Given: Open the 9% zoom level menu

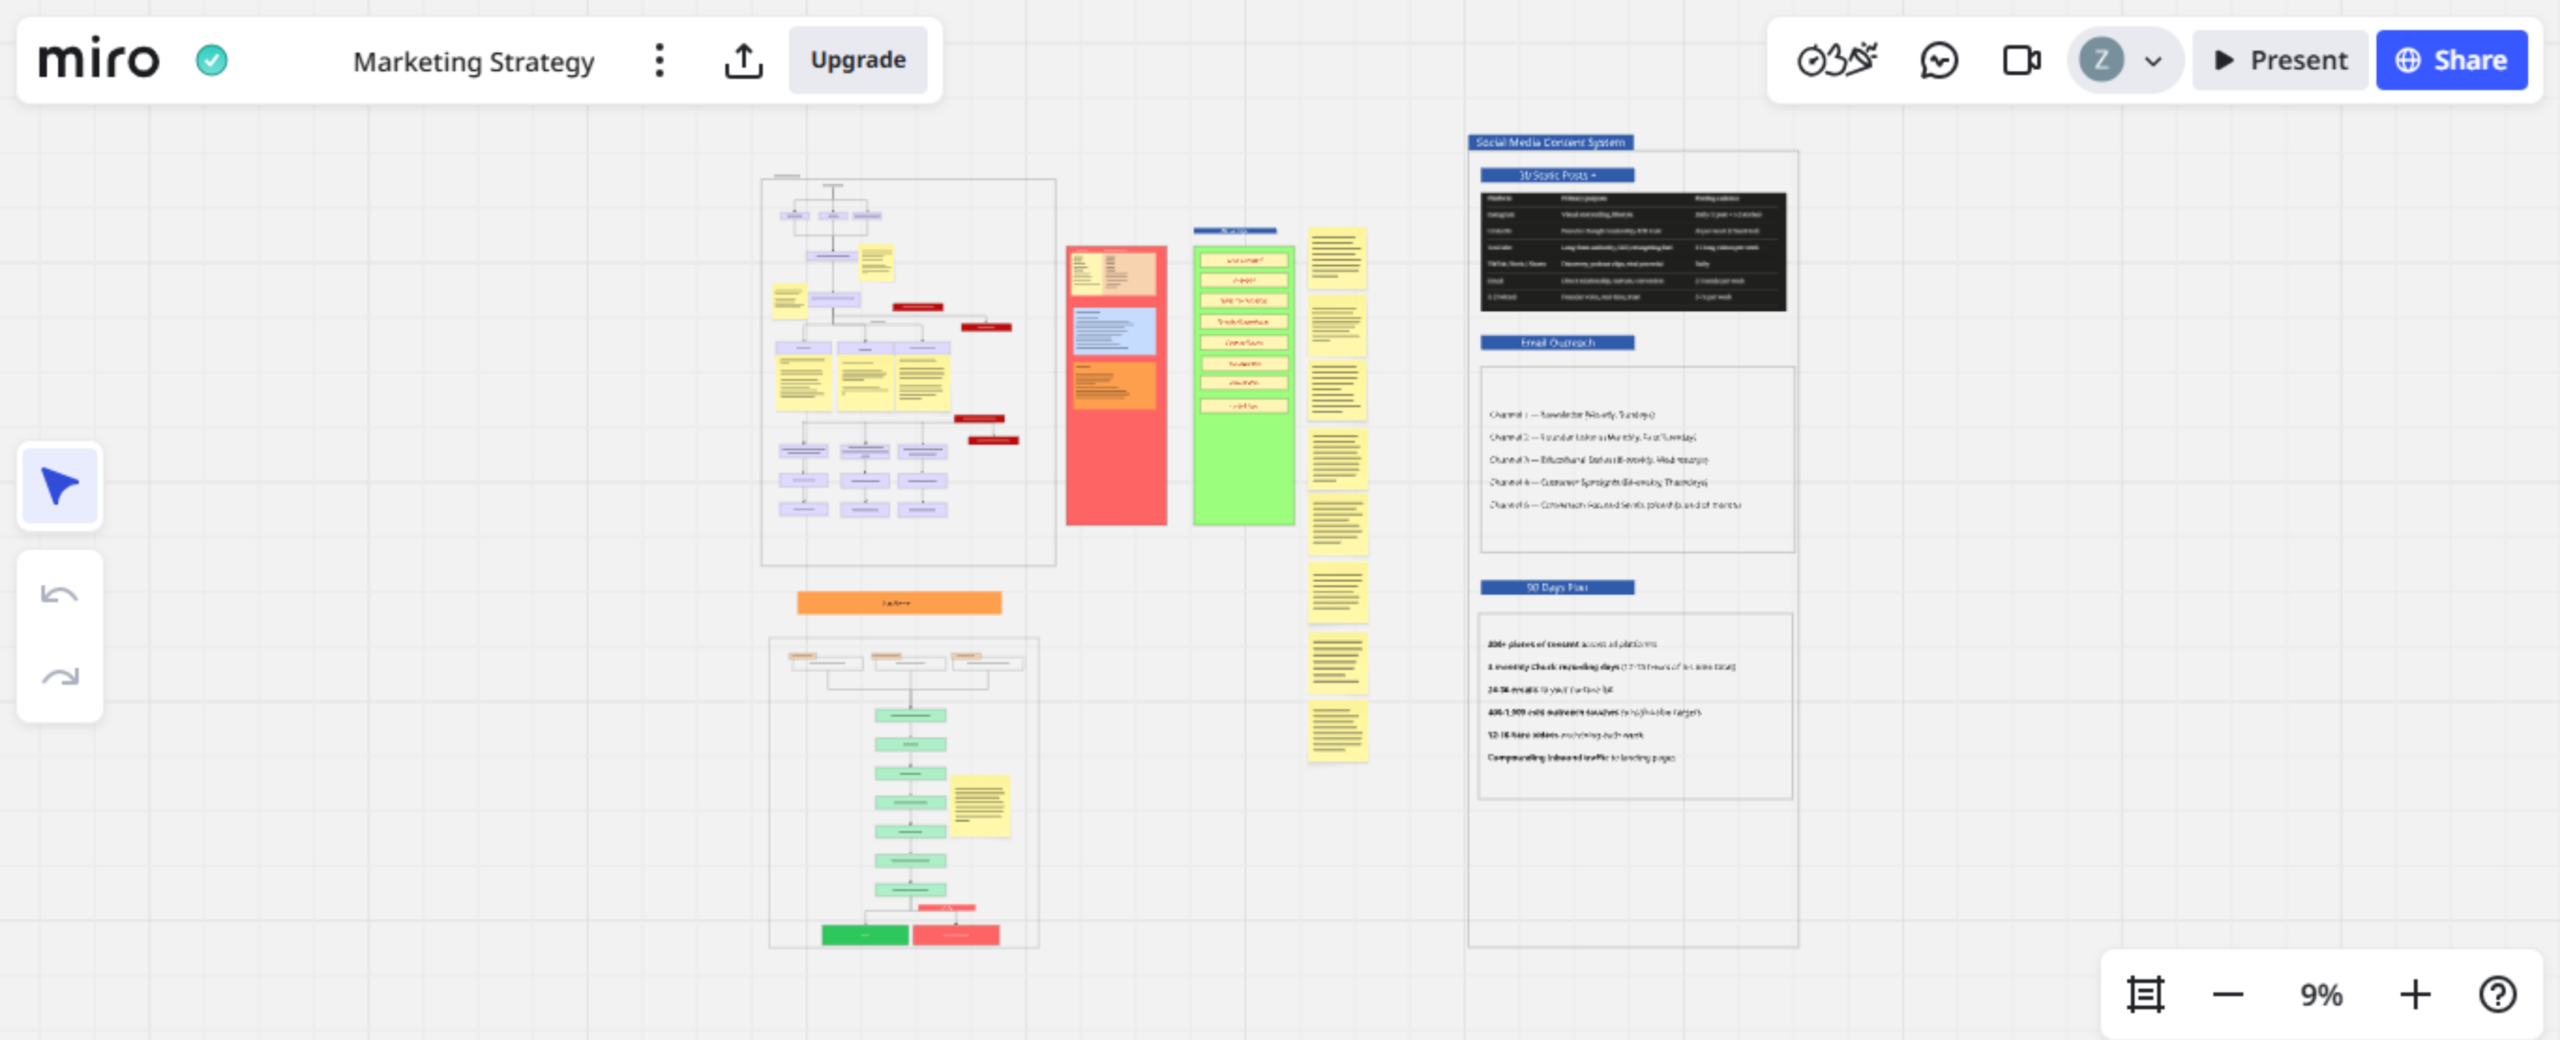Looking at the screenshot, I should coord(2321,994).
